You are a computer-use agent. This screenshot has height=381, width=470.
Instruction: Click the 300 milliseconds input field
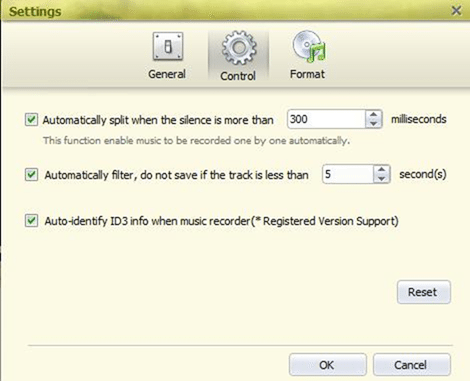click(326, 119)
